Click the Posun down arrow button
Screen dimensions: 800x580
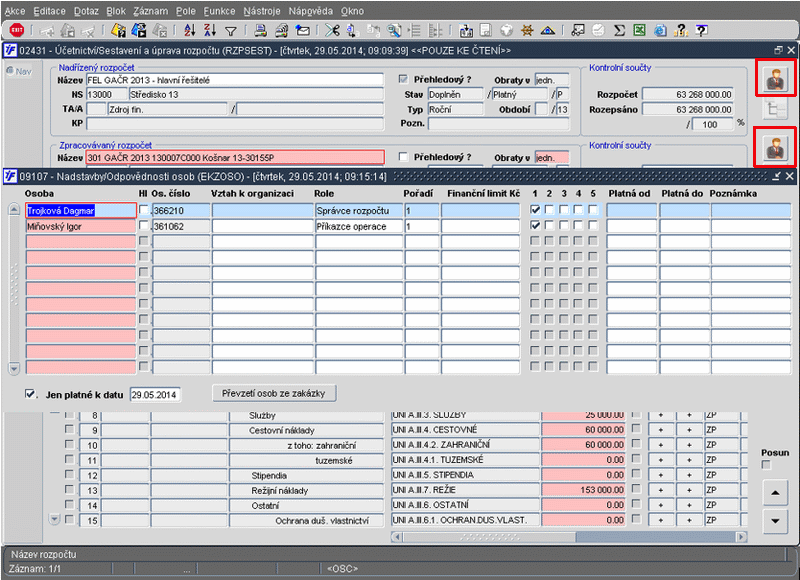[x=774, y=521]
